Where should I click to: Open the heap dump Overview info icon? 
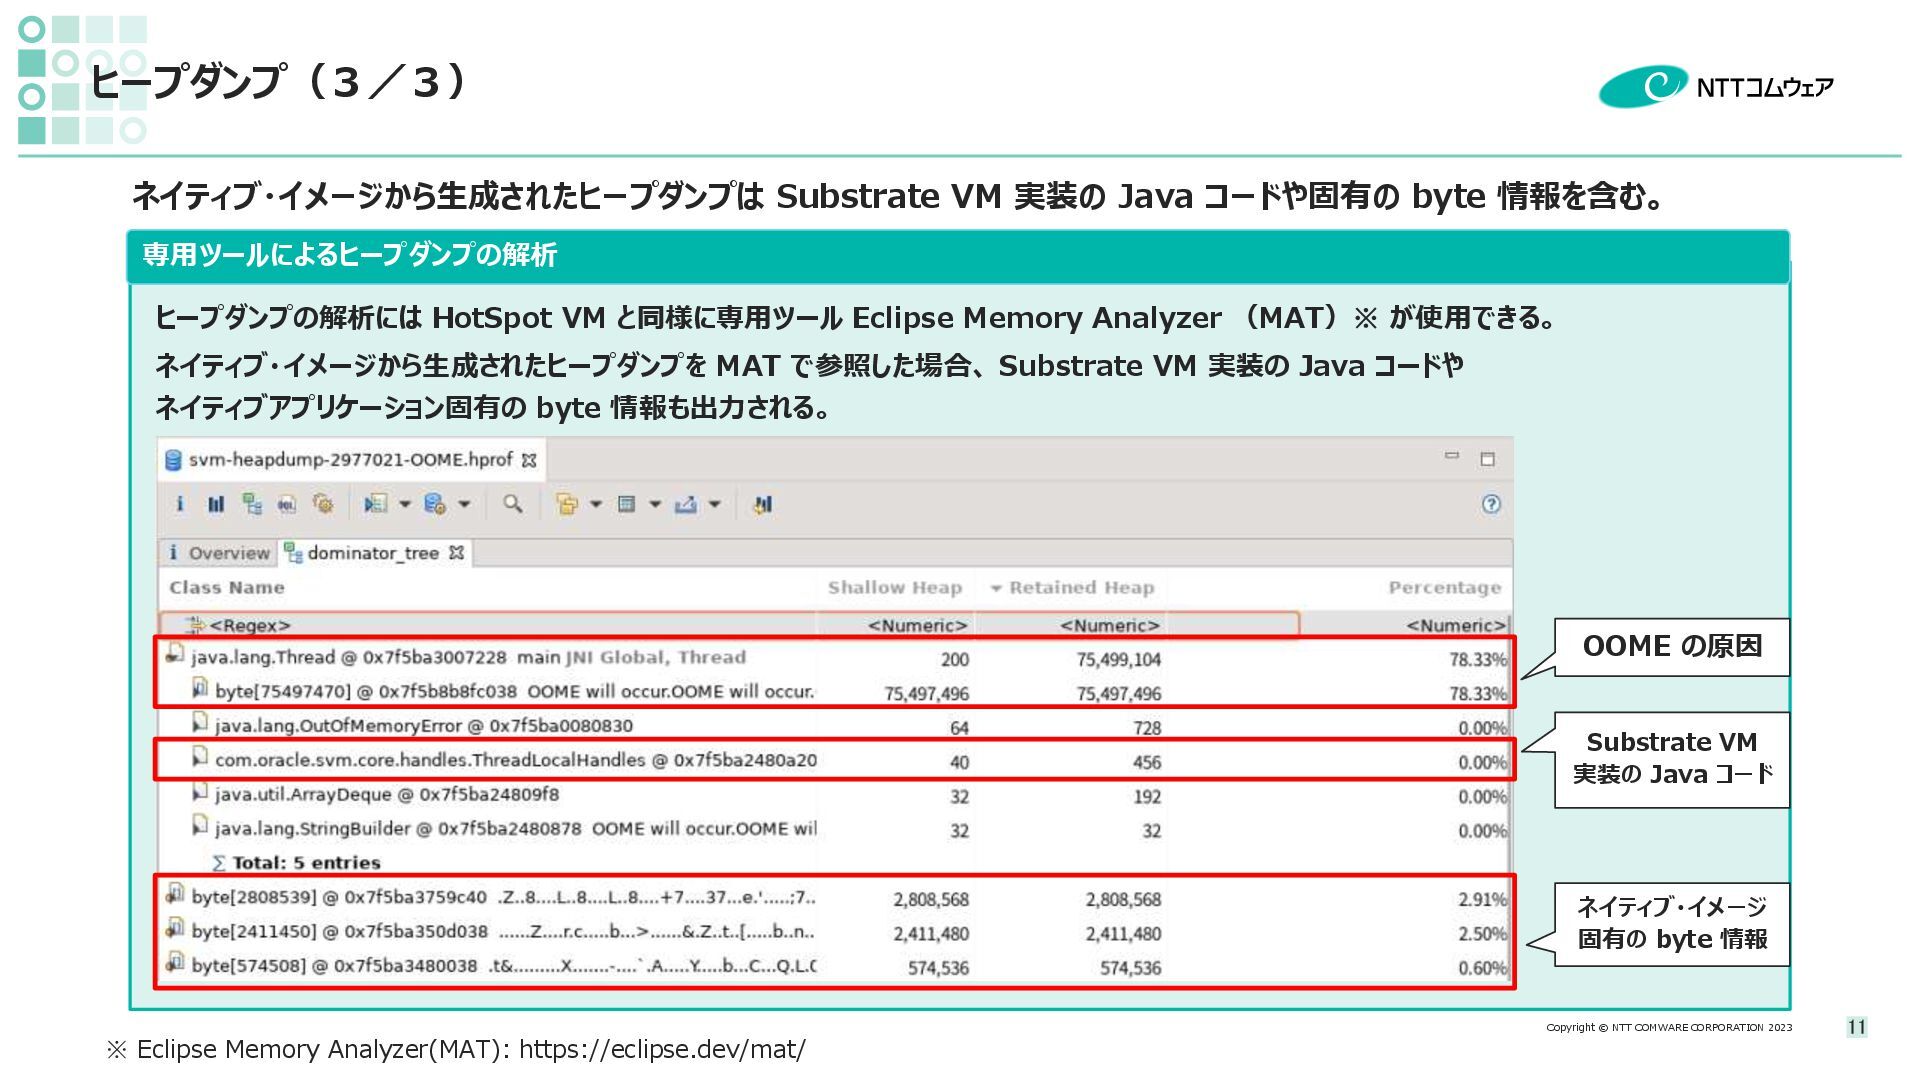point(180,504)
